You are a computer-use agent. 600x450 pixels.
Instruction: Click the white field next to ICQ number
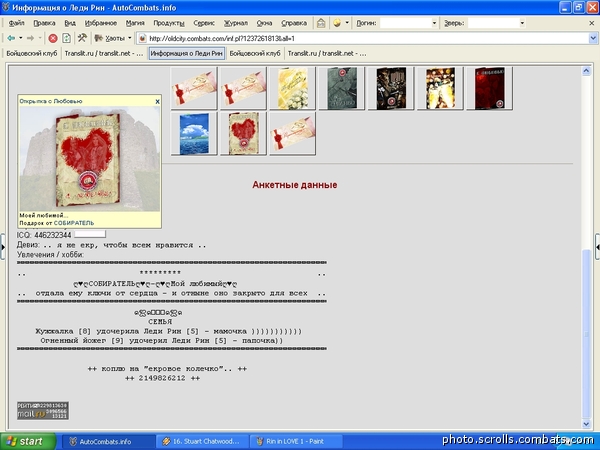coord(90,235)
